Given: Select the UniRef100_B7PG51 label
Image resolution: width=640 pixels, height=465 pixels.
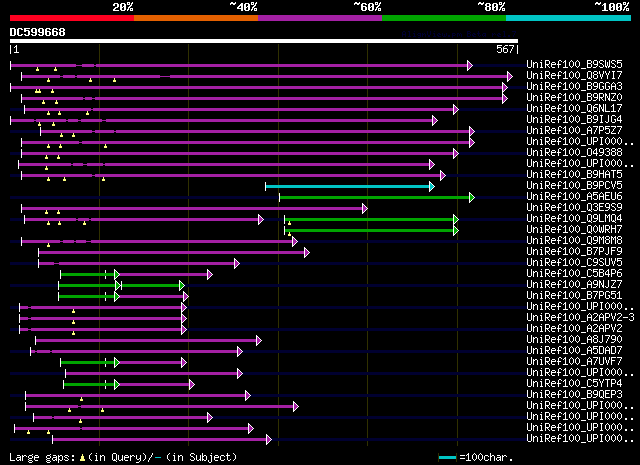Looking at the screenshot, I should point(574,296).
